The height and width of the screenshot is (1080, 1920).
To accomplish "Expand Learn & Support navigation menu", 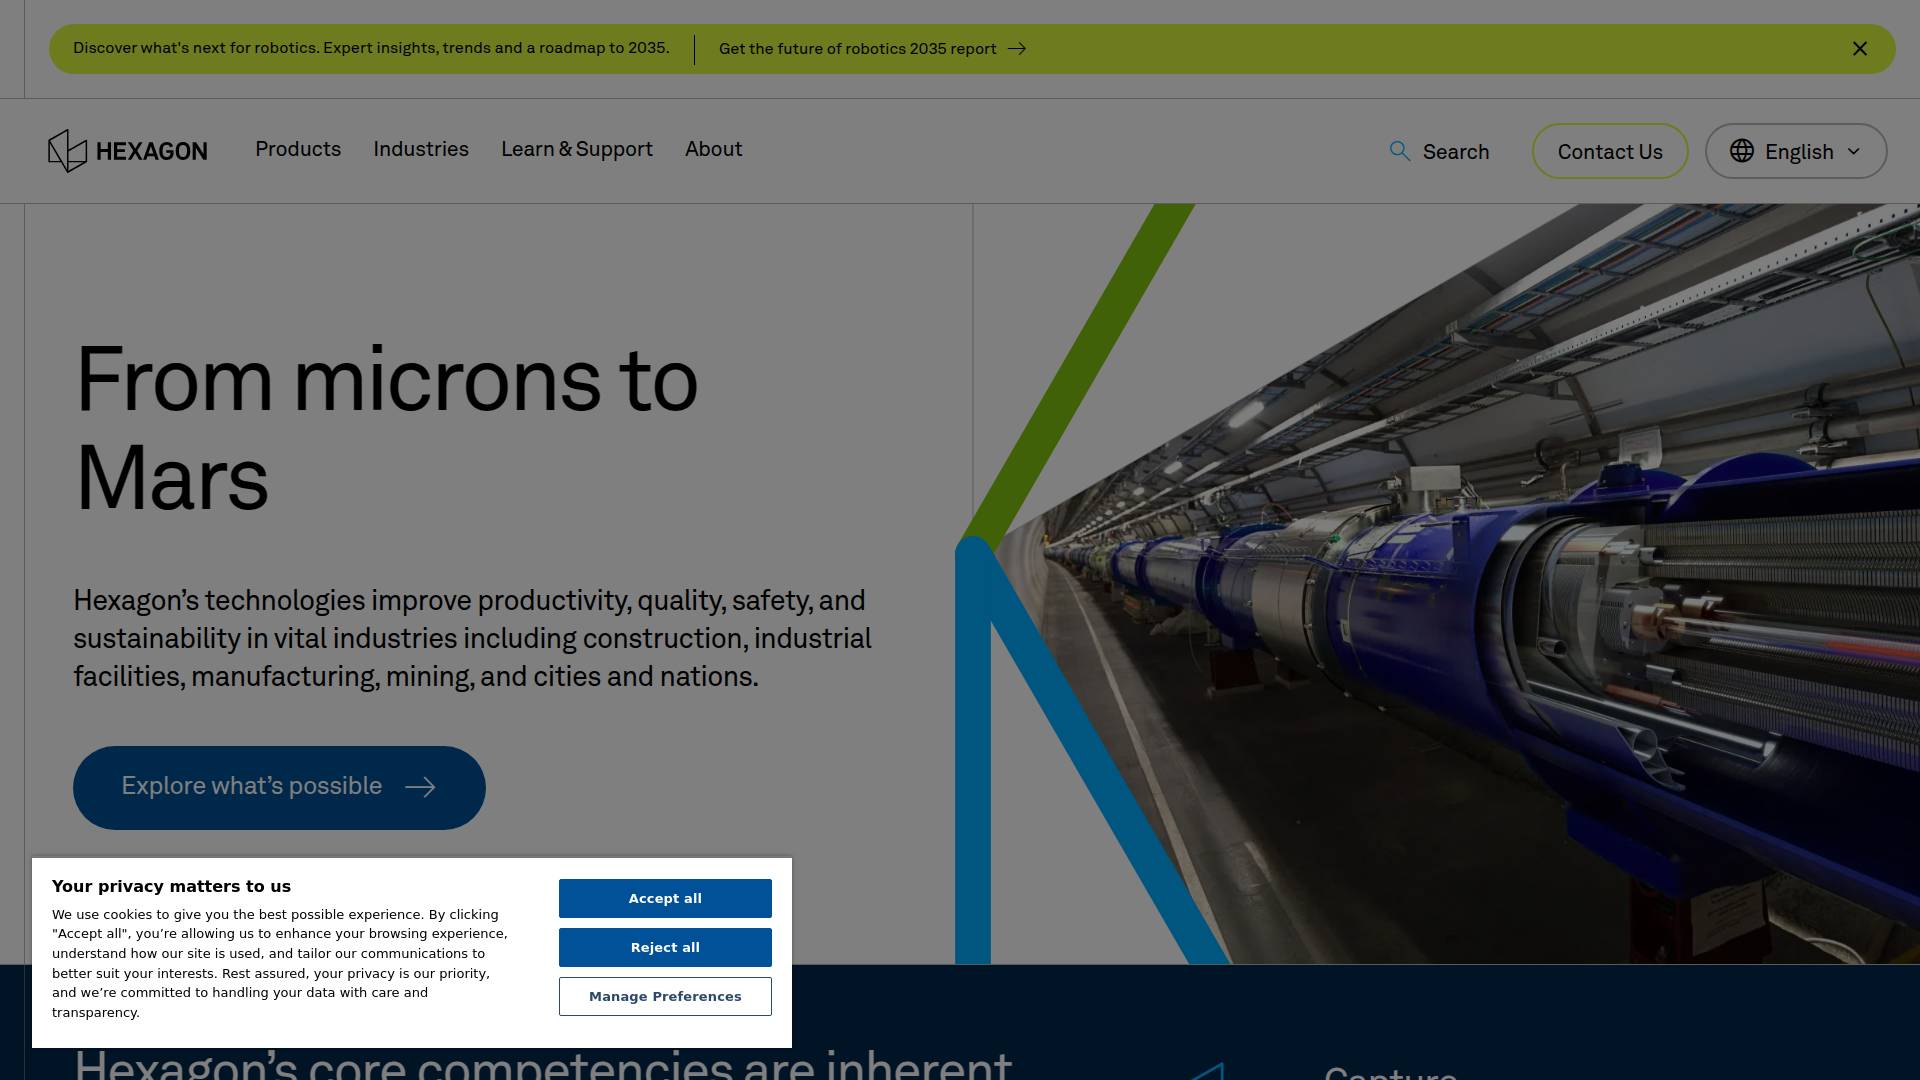I will coord(577,149).
